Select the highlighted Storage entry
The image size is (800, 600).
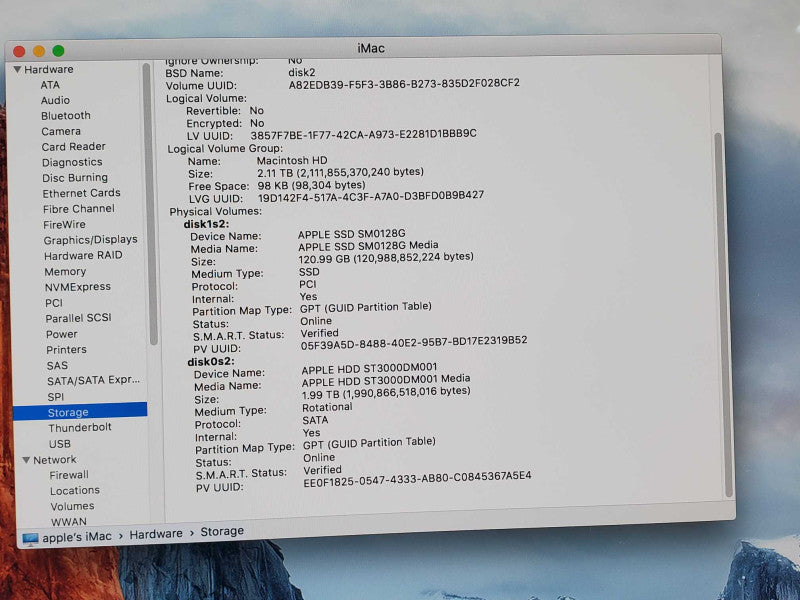click(80, 412)
